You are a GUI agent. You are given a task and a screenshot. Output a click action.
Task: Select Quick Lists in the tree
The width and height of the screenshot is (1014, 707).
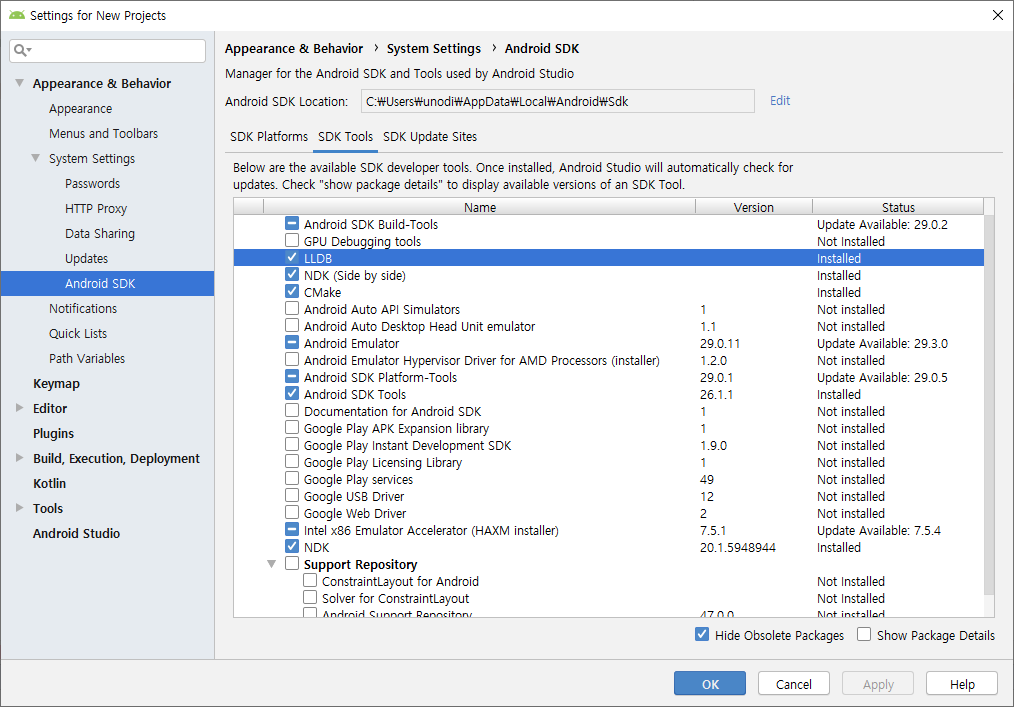click(x=78, y=334)
